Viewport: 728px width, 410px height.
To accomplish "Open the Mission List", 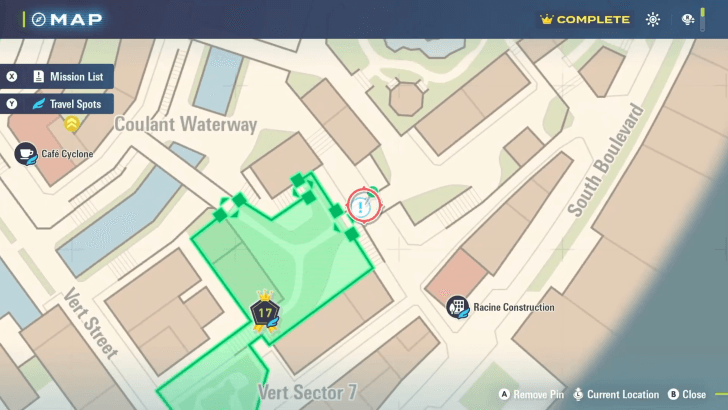I will click(57, 77).
